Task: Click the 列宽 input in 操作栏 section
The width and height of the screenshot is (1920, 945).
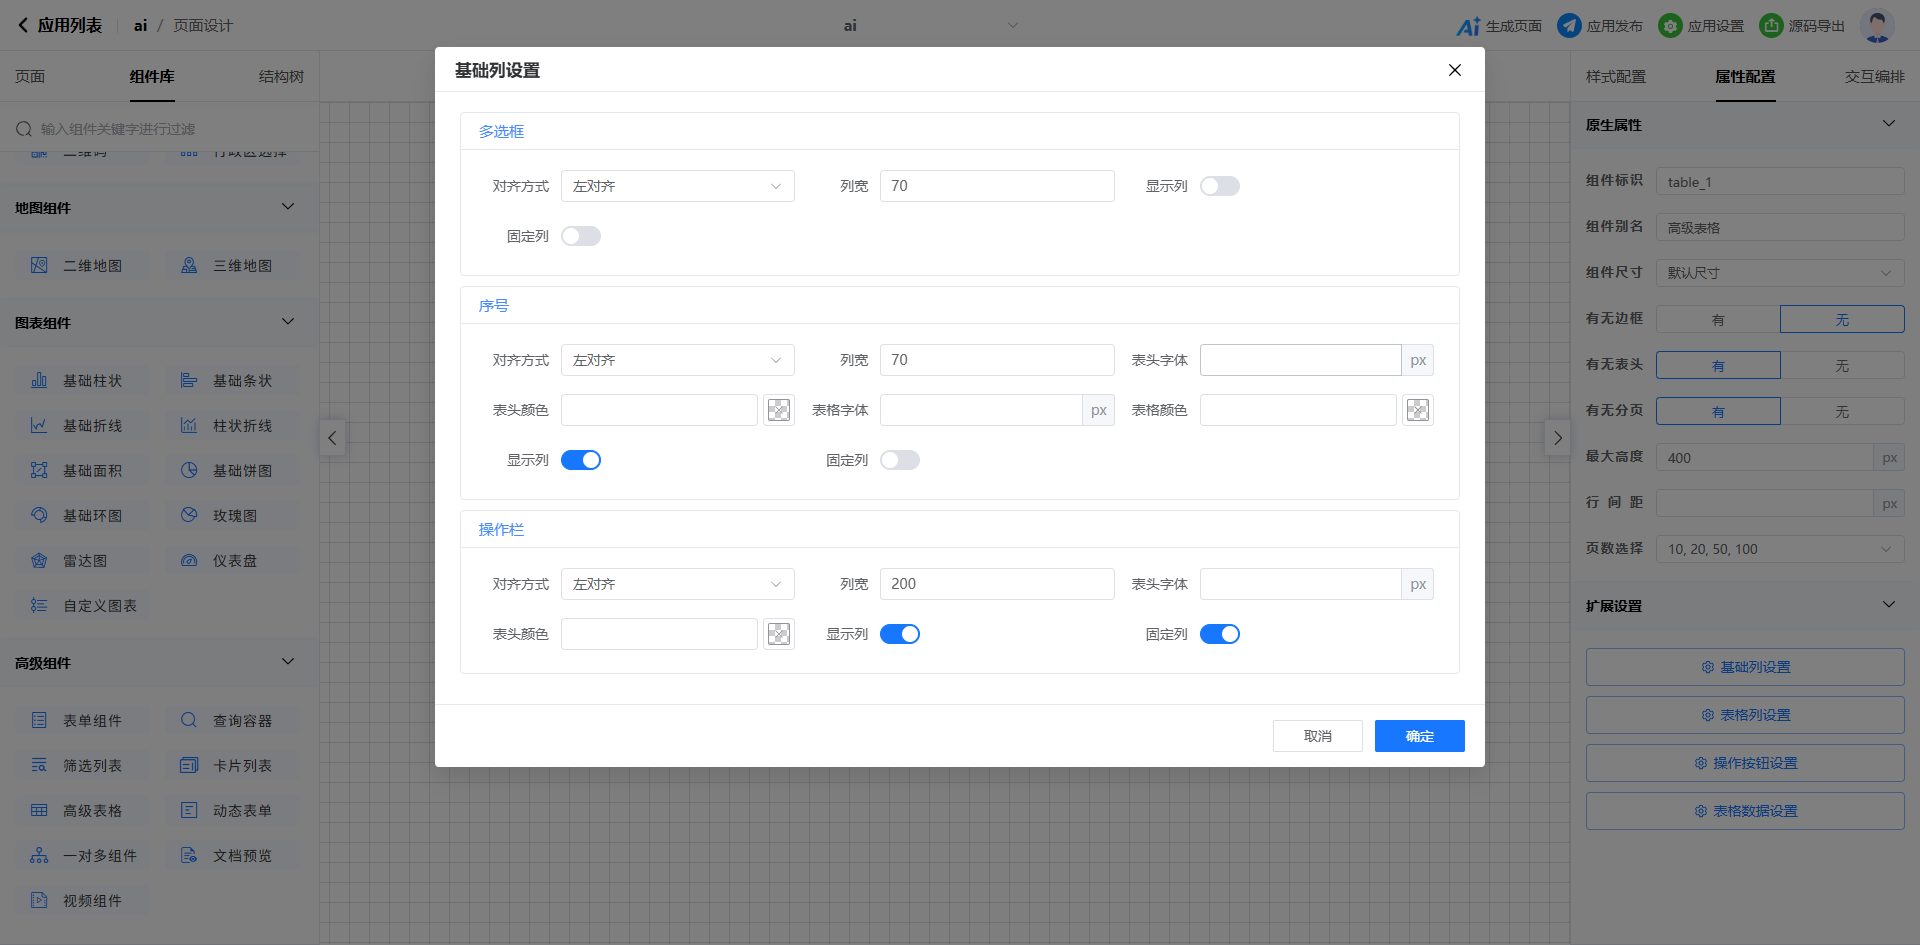Action: [996, 584]
